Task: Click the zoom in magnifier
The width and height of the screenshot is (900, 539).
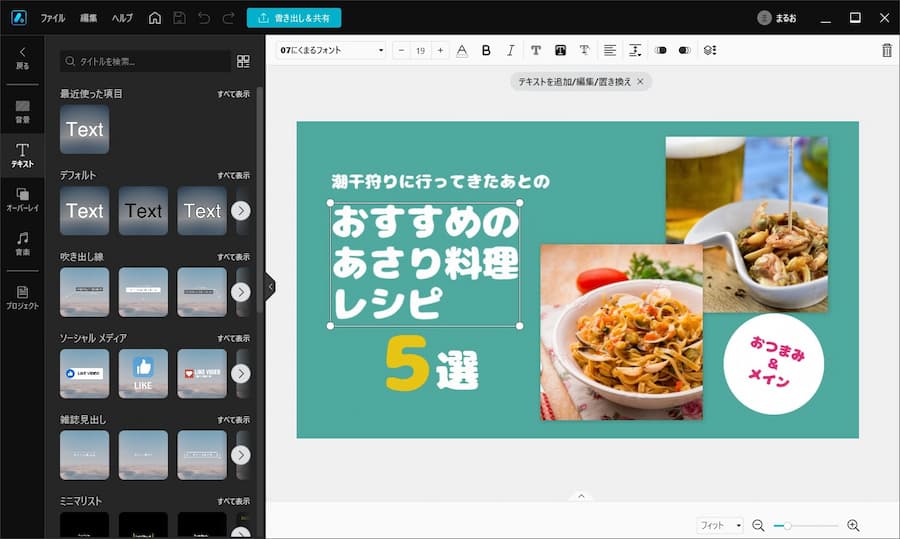Action: click(854, 525)
